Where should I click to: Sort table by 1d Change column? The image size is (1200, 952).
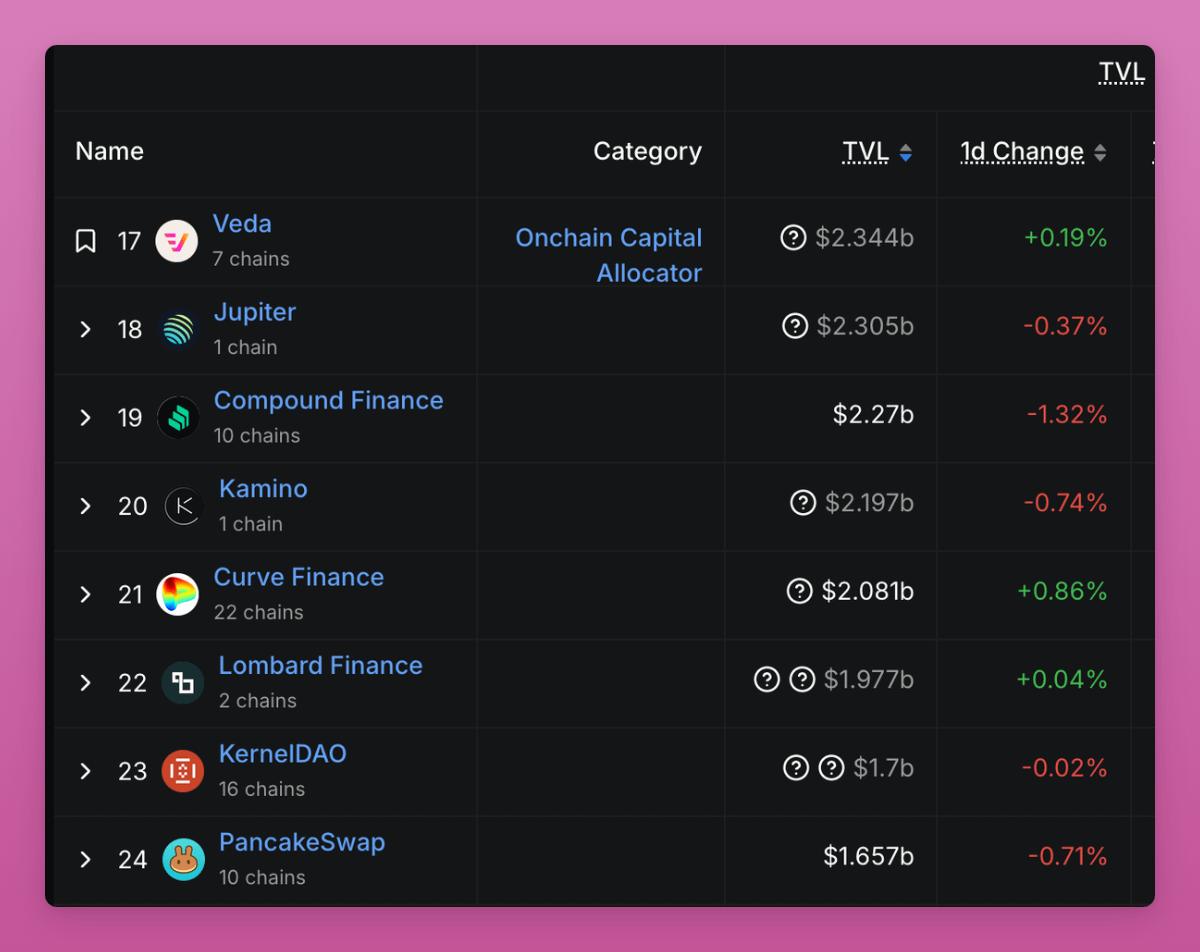1033,152
